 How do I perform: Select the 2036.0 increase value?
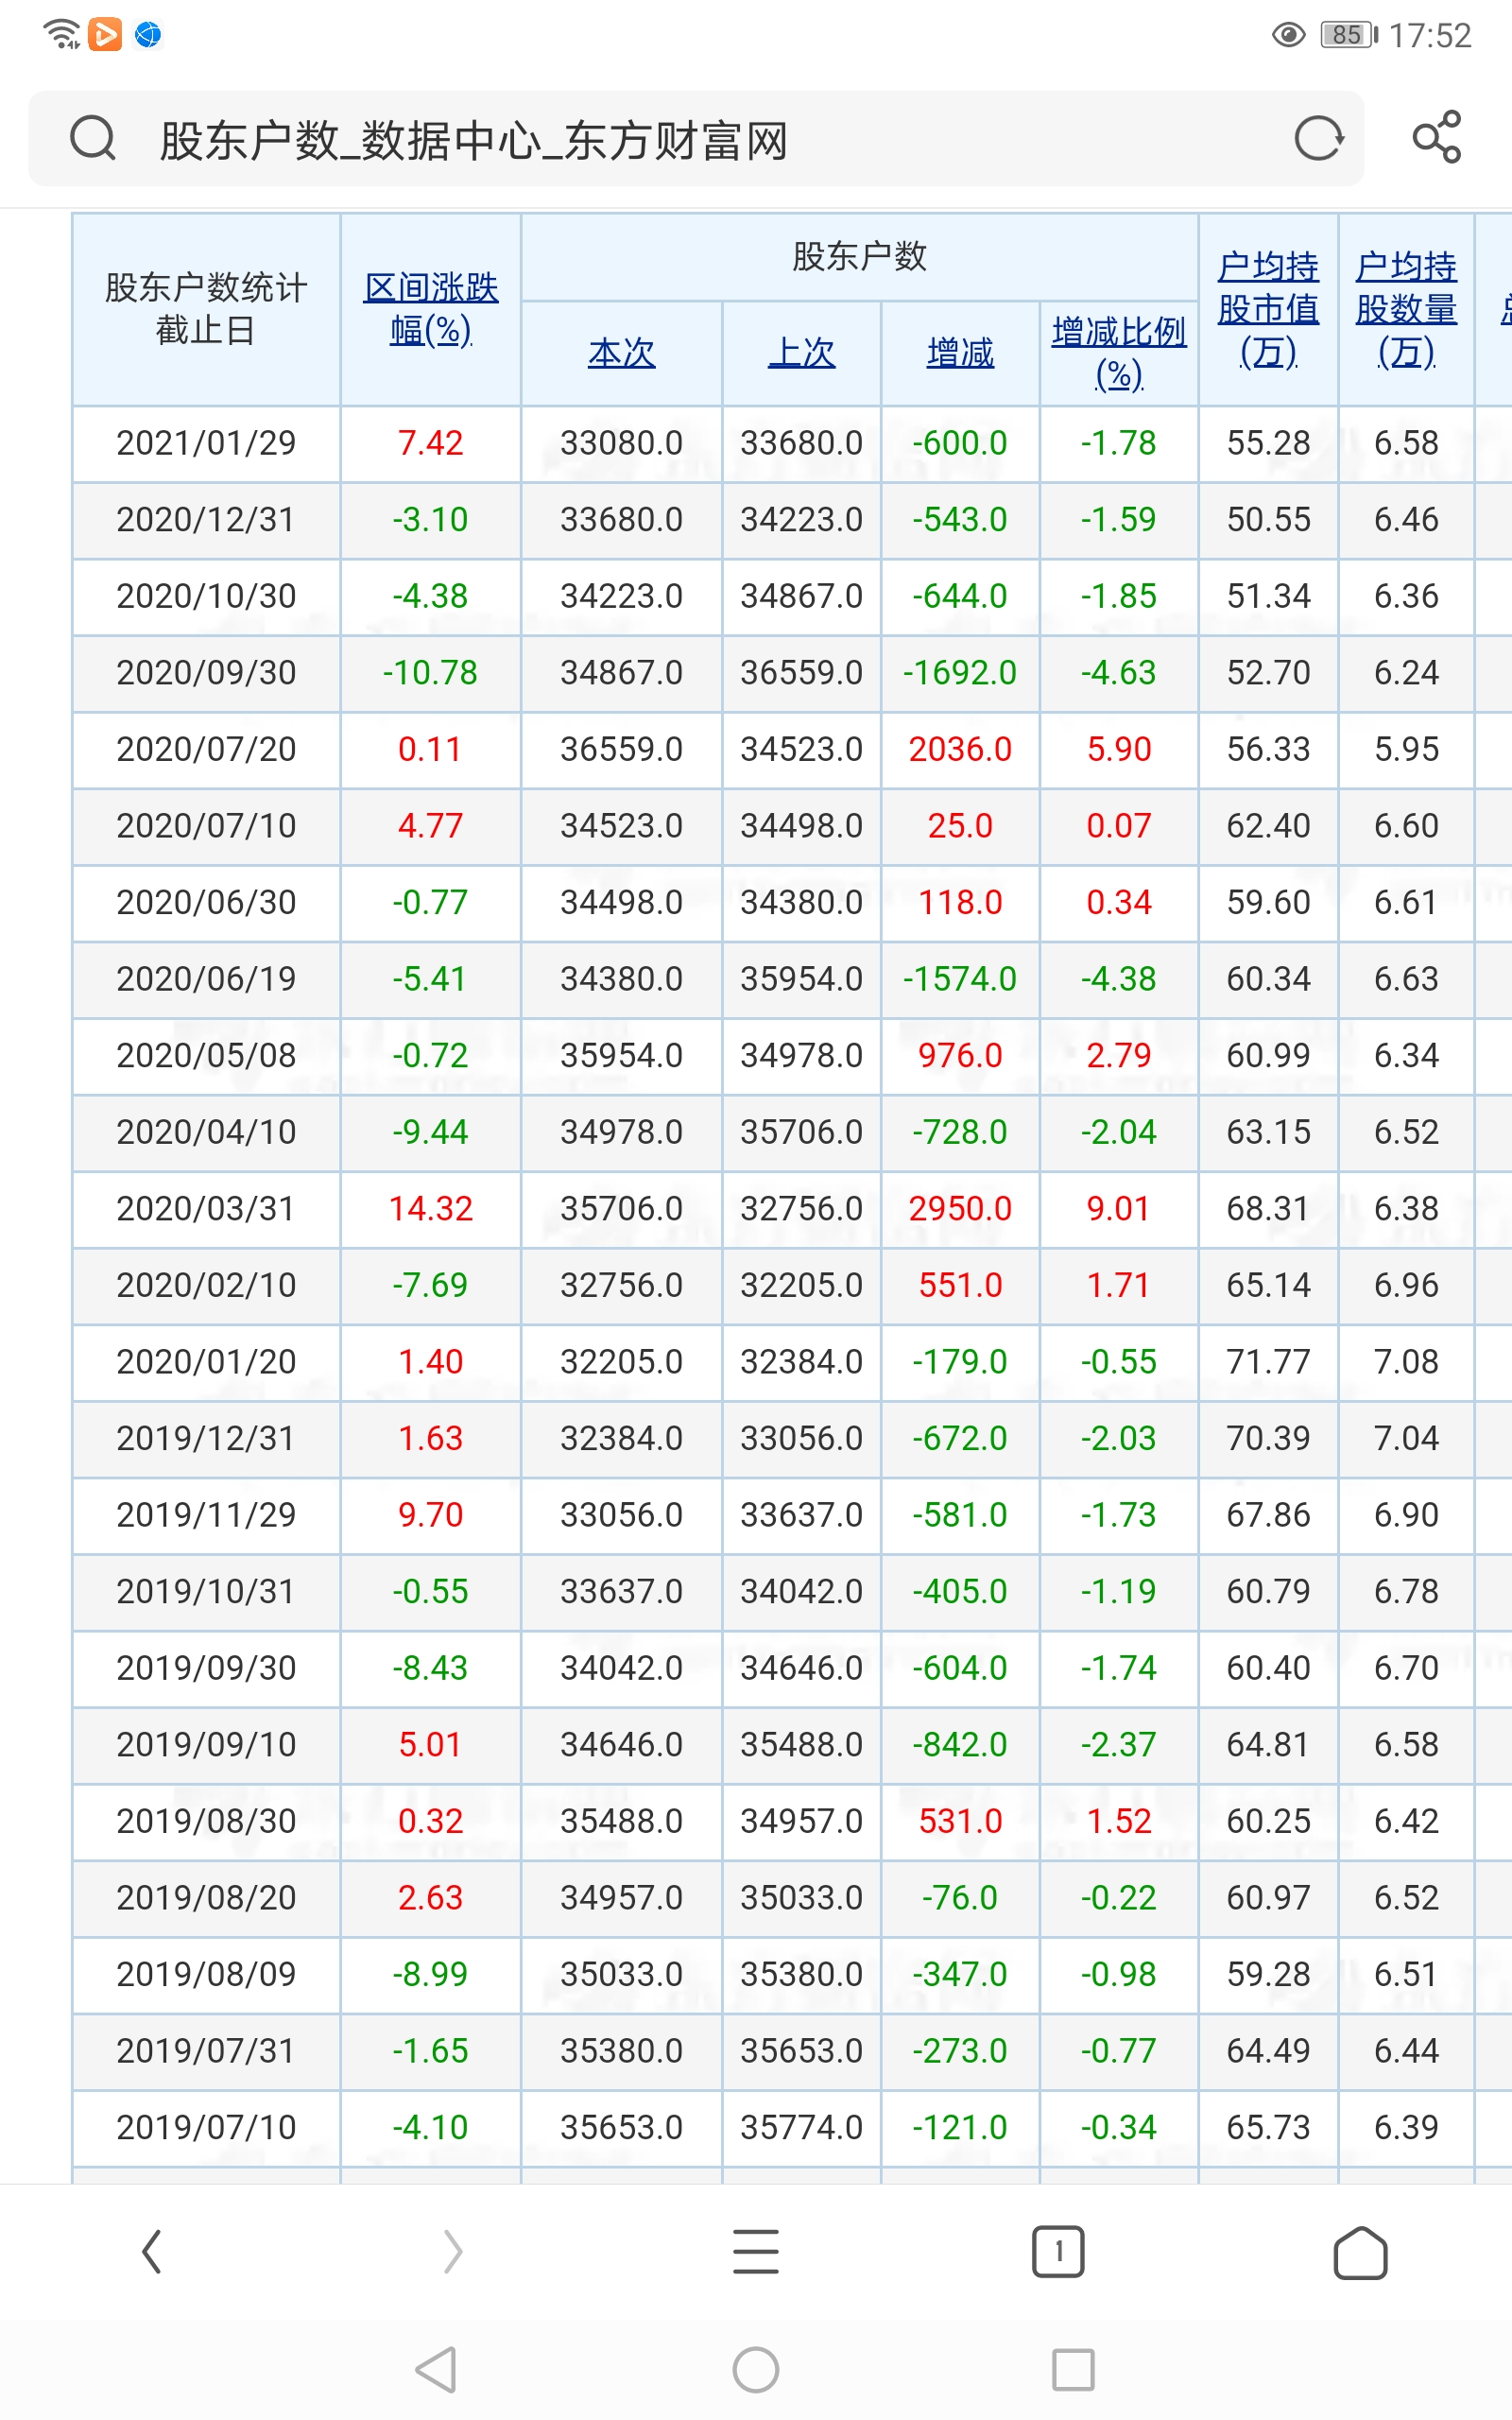960,749
